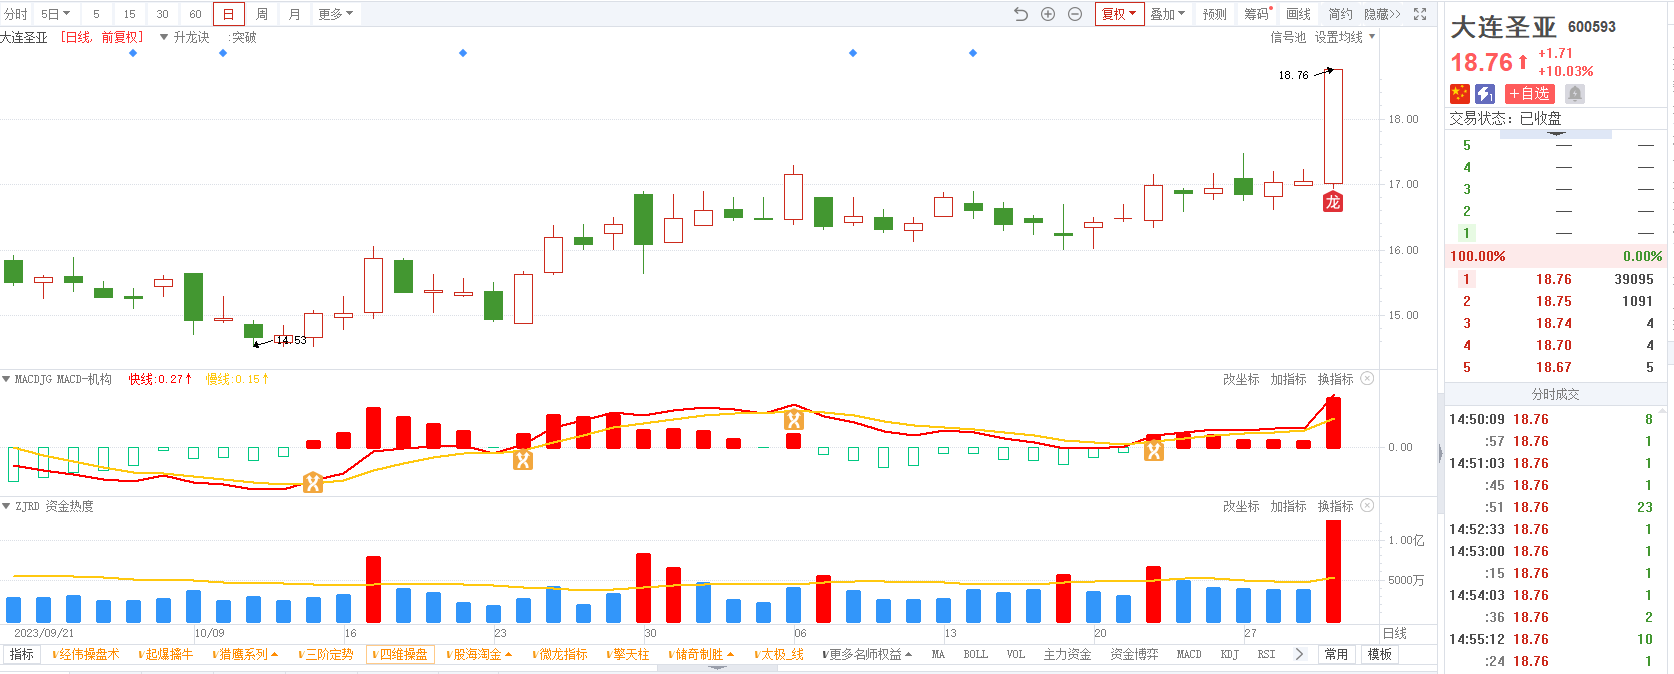Click the 常用 button
Screen dimensions: 1674x674
coord(1336,654)
